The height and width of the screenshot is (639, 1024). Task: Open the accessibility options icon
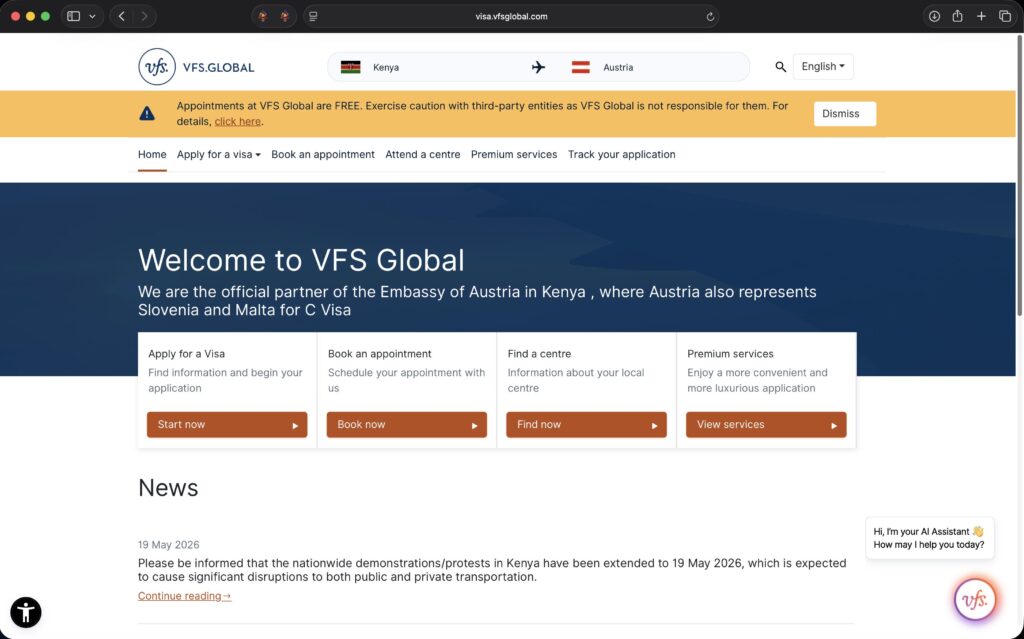pos(25,613)
